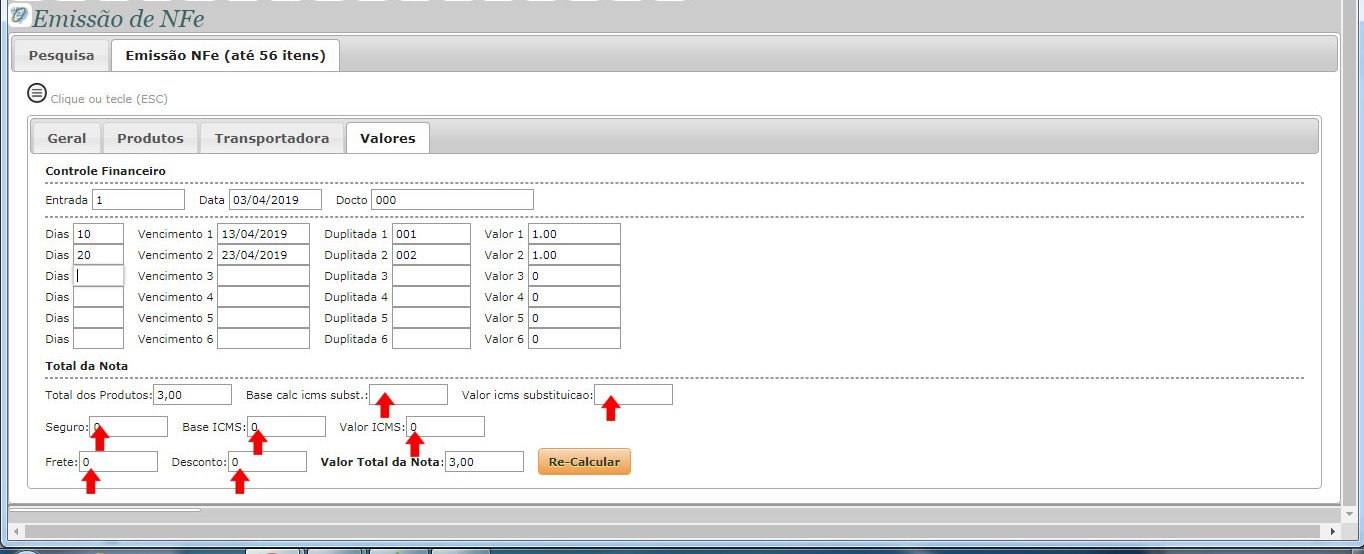Viewport: 1364px width, 554px height.
Task: Switch to the Transportadora tab
Action: [271, 138]
